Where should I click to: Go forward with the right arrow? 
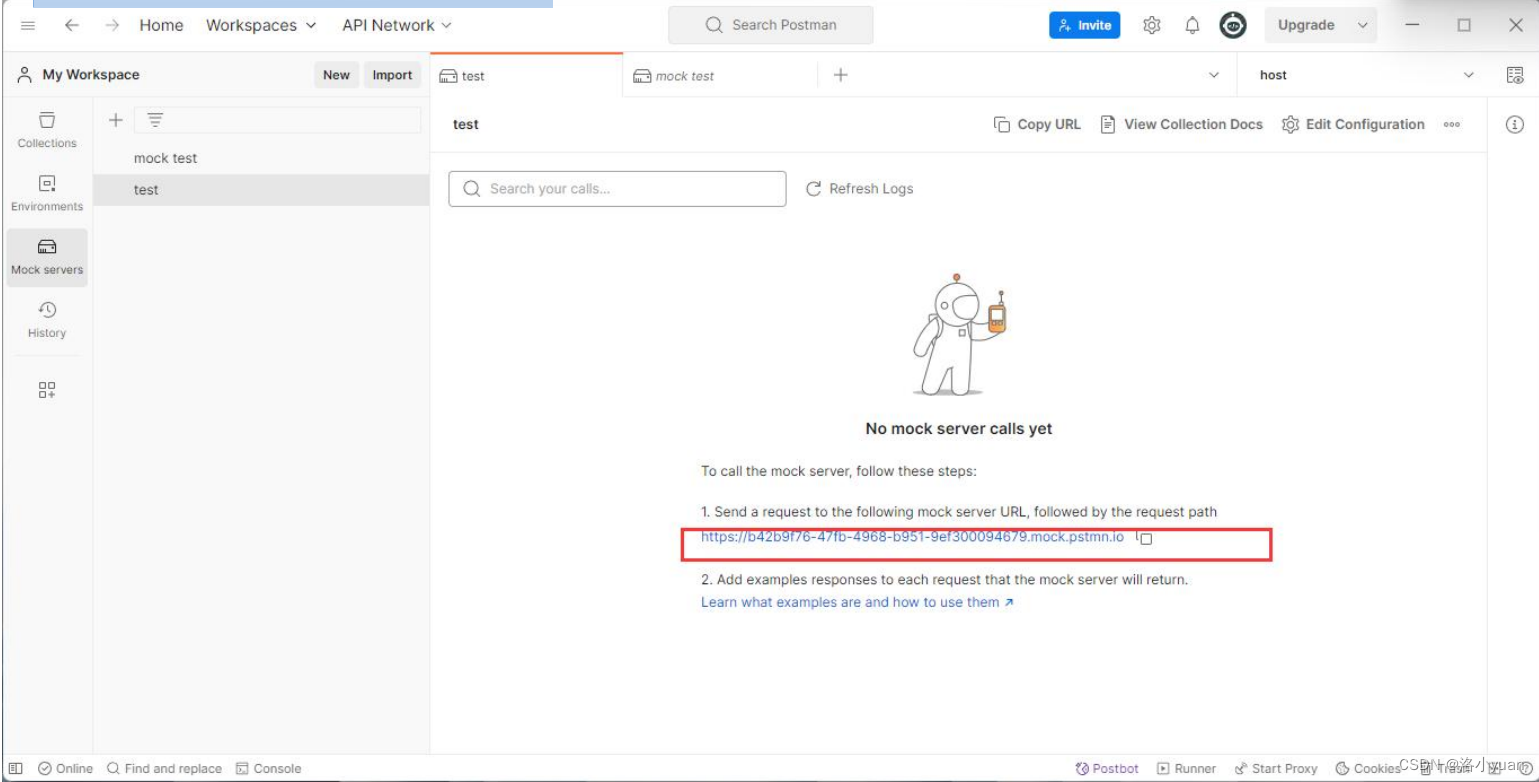click(x=112, y=25)
